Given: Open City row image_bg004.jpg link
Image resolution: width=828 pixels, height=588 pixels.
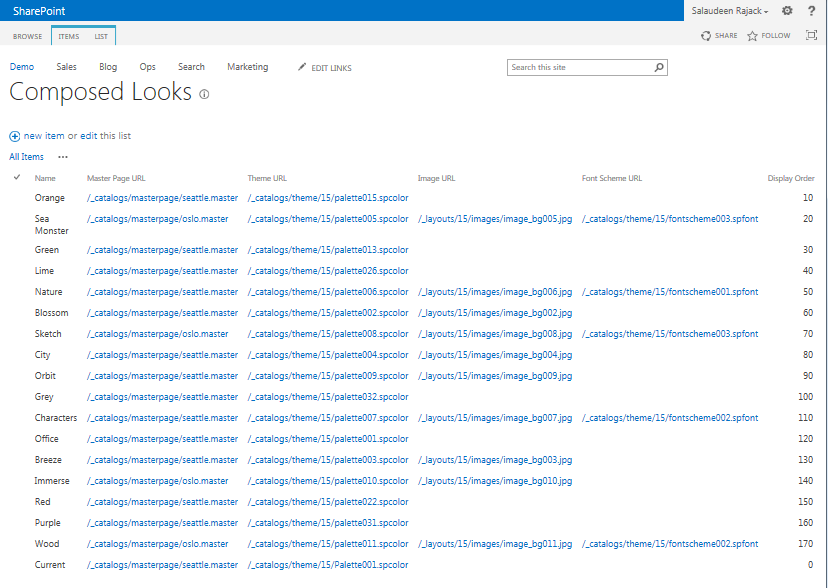Looking at the screenshot, I should pyautogui.click(x=495, y=355).
